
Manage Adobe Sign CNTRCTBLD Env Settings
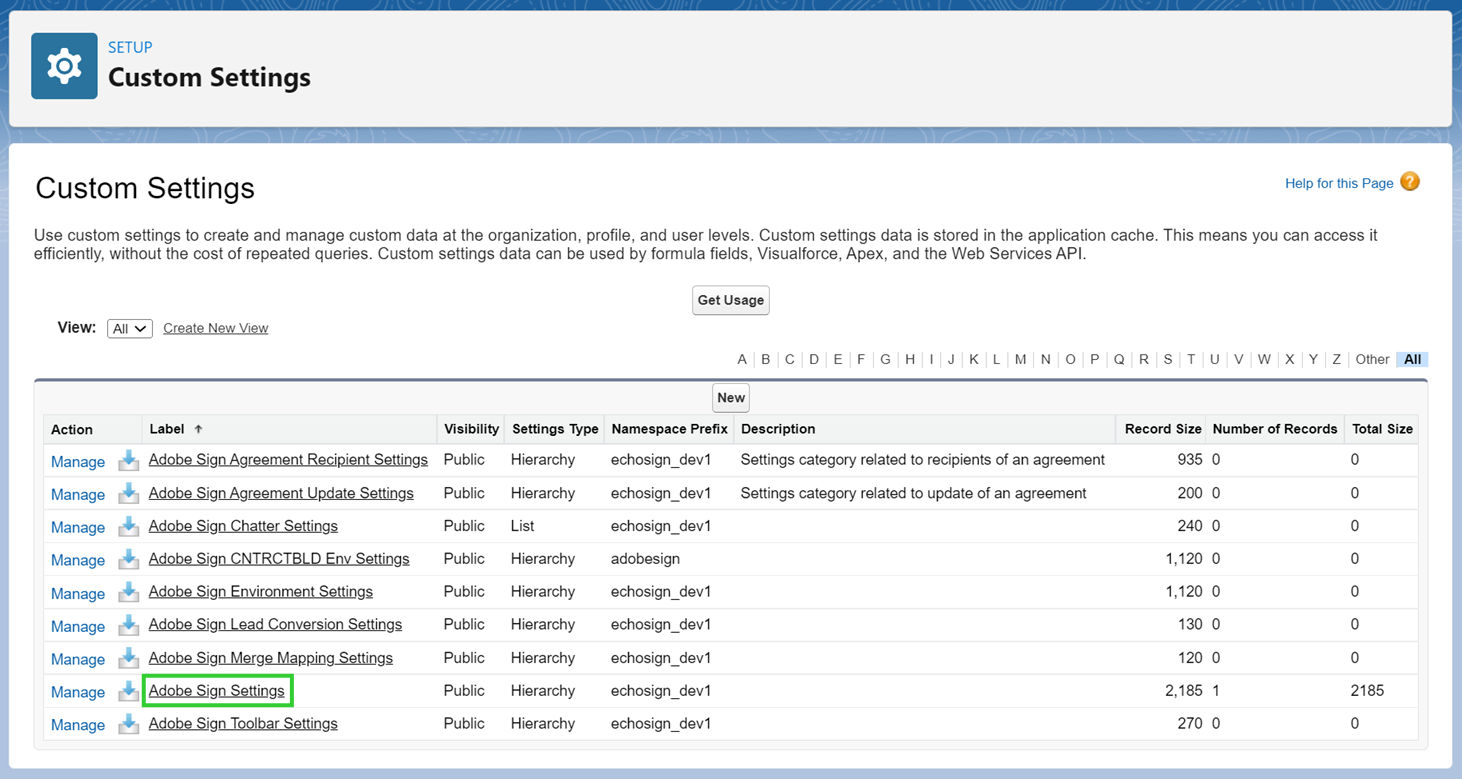[x=78, y=561]
